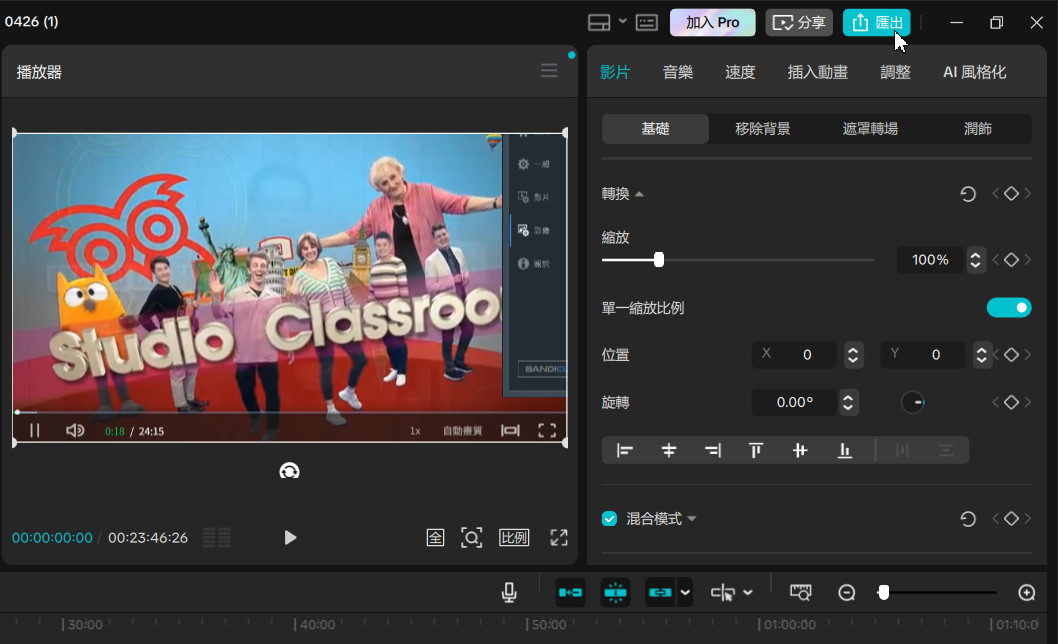Click the preview axis icon
Image resolution: width=1058 pixels, height=644 pixels.
coord(723,593)
